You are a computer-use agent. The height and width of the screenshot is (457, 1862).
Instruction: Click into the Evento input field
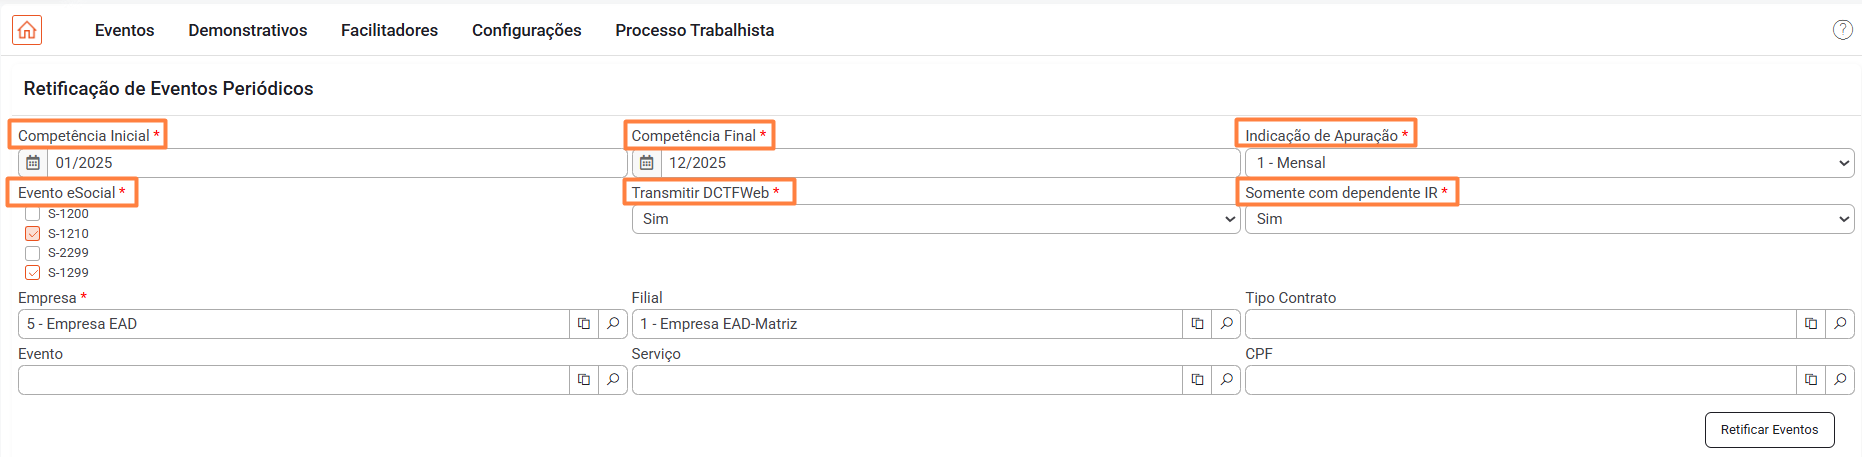293,380
